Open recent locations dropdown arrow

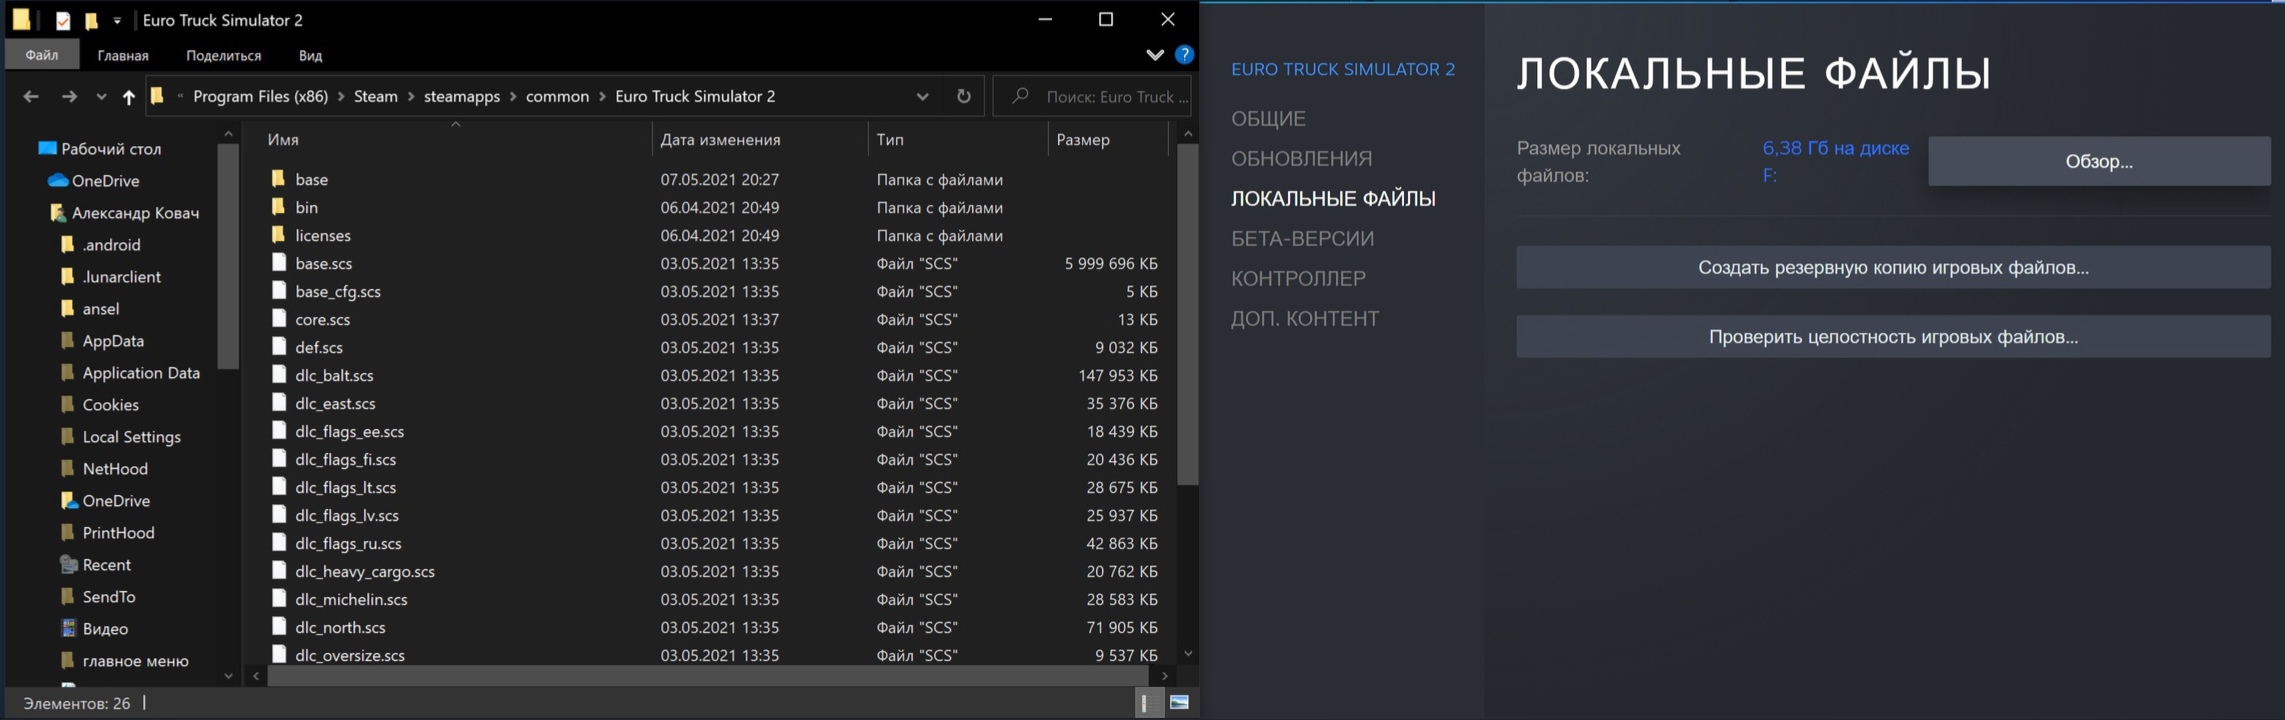click(x=101, y=96)
